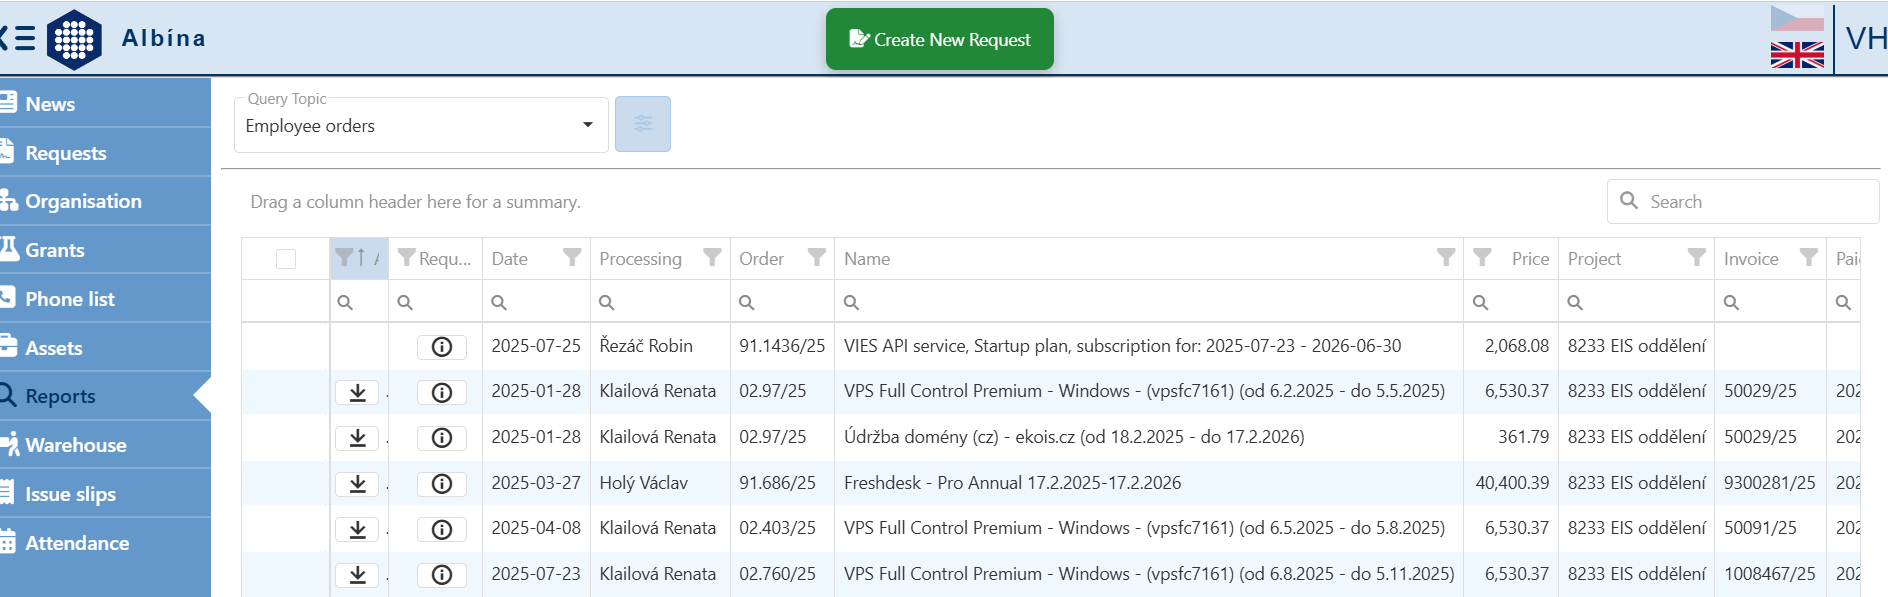
Task: Click the Date column filter field
Action: [536, 302]
